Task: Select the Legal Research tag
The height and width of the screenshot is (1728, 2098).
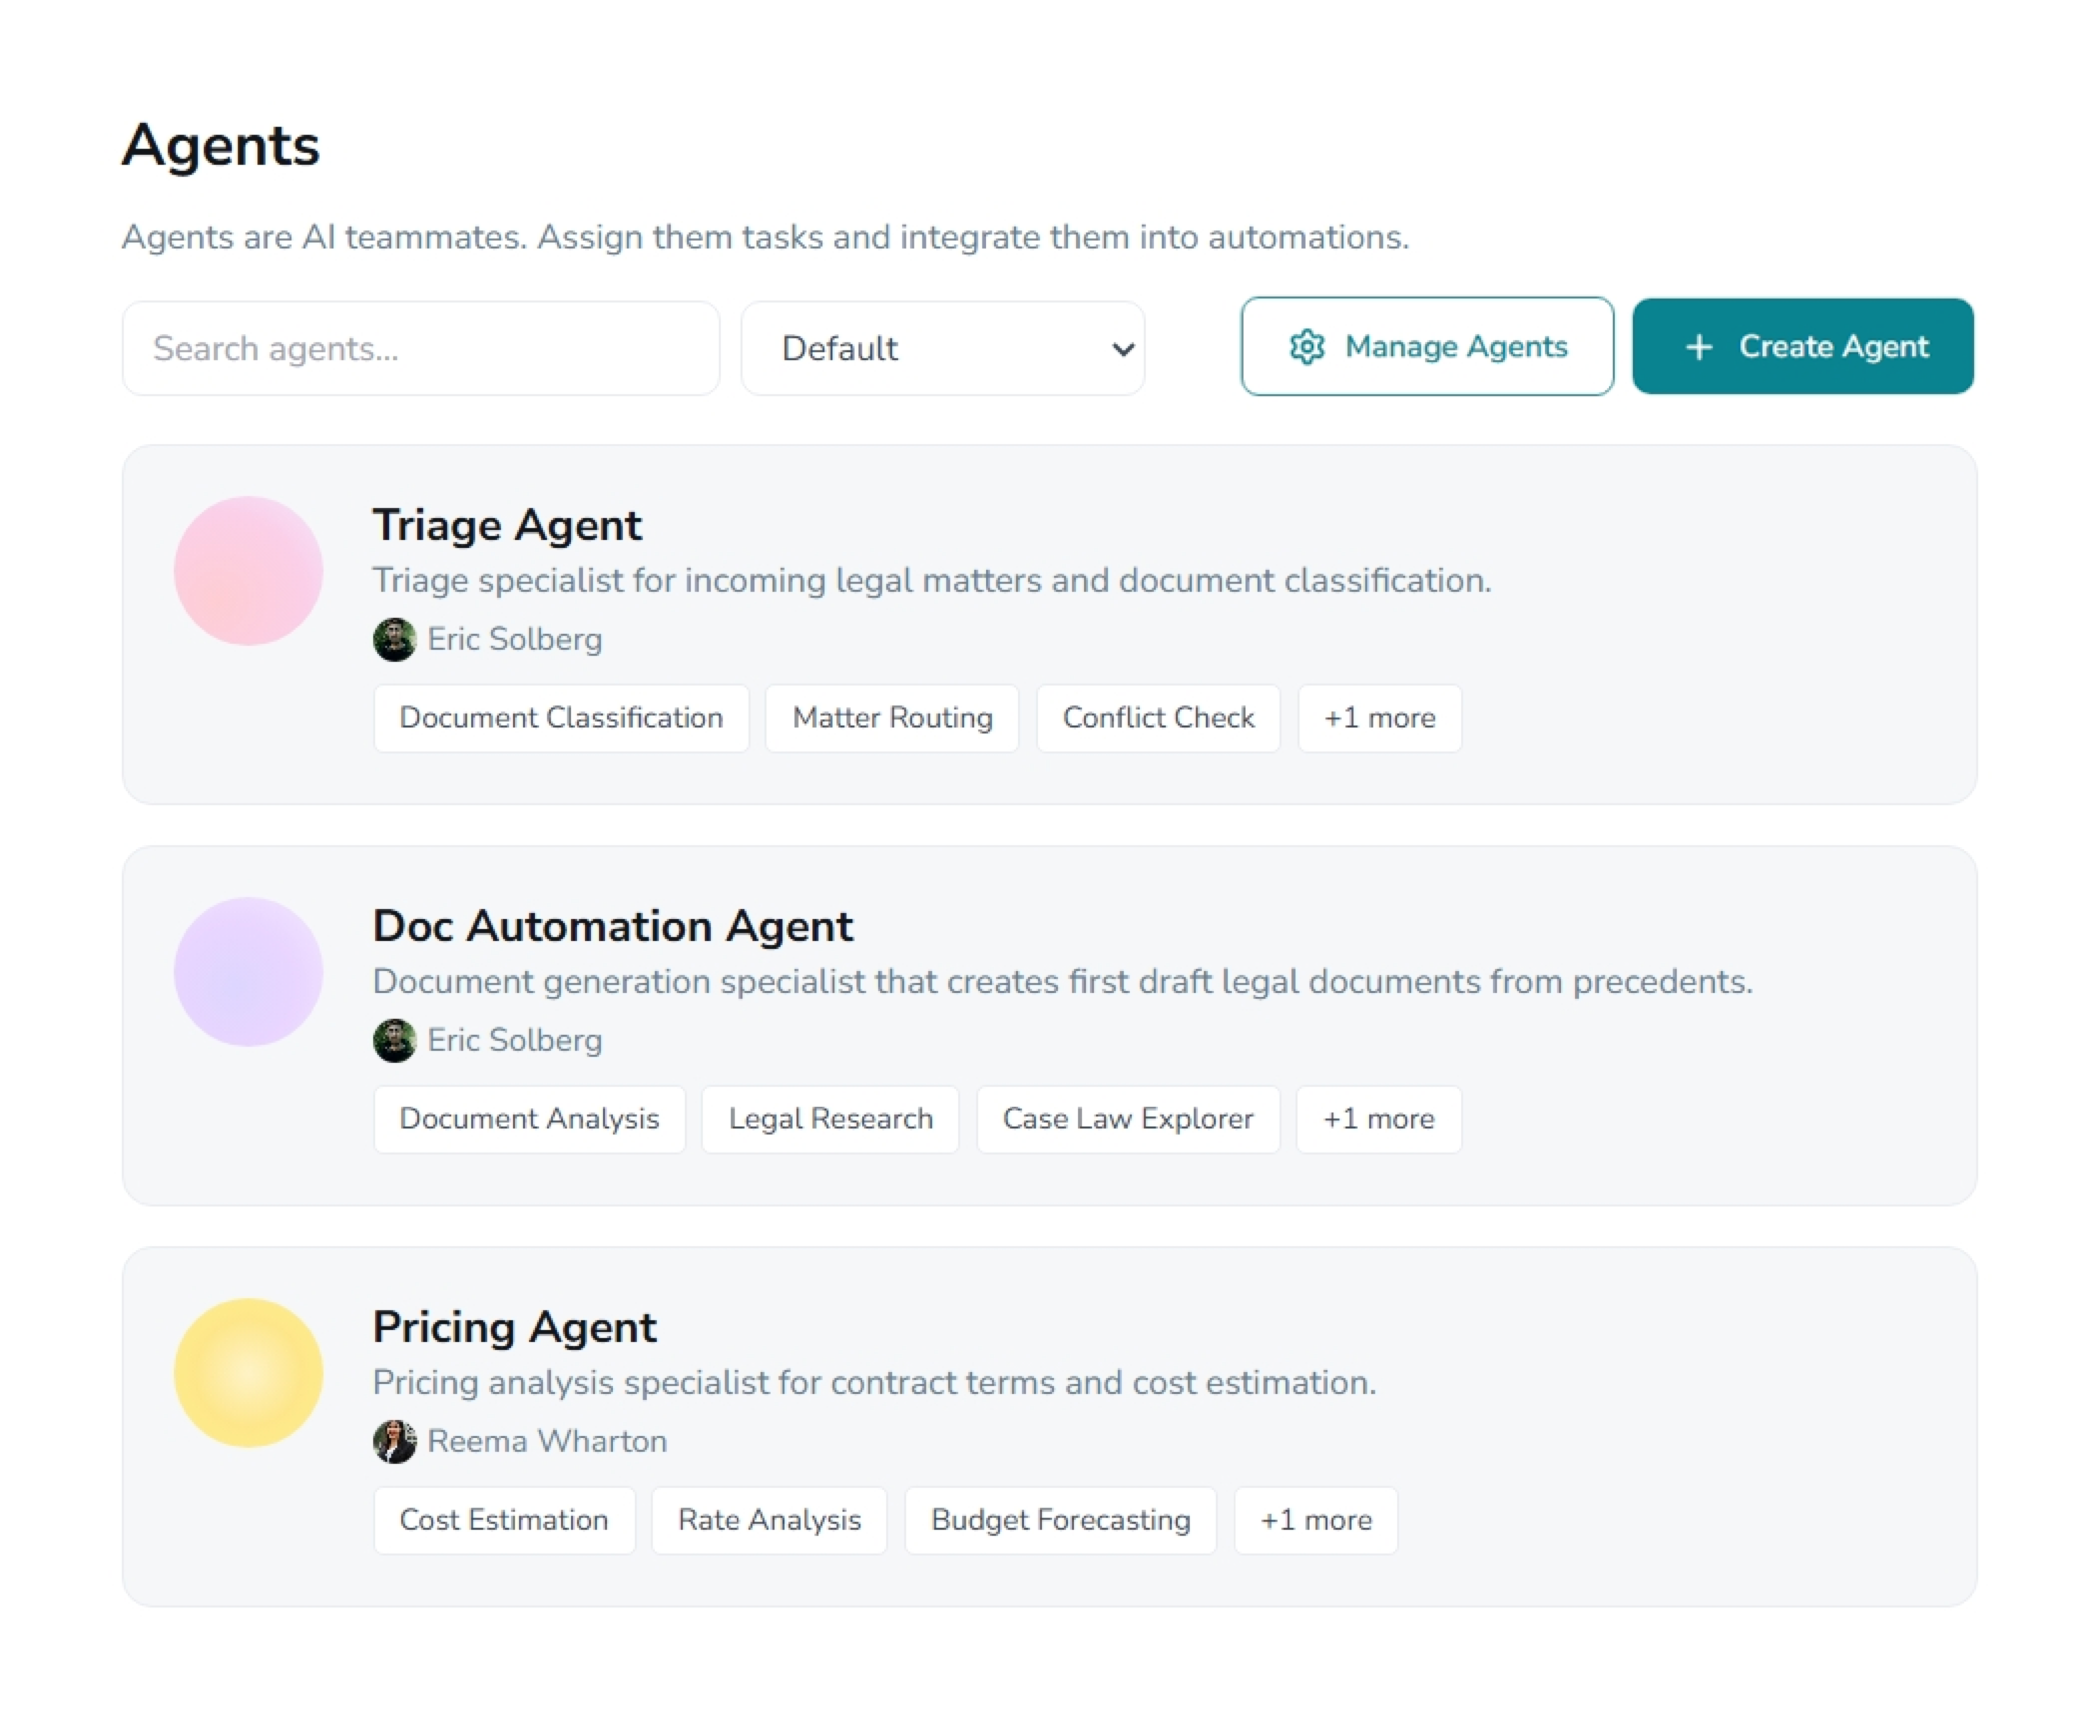Action: tap(830, 1119)
